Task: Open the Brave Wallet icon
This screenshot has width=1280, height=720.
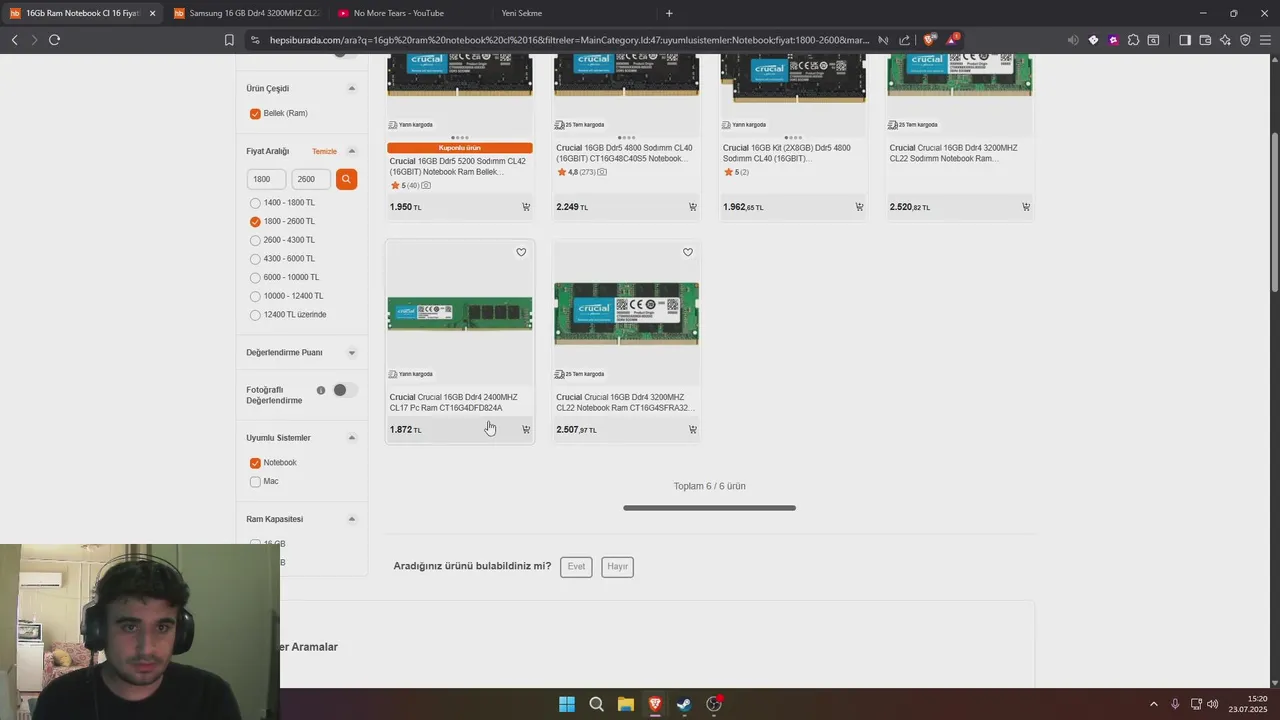Action: (x=1205, y=40)
